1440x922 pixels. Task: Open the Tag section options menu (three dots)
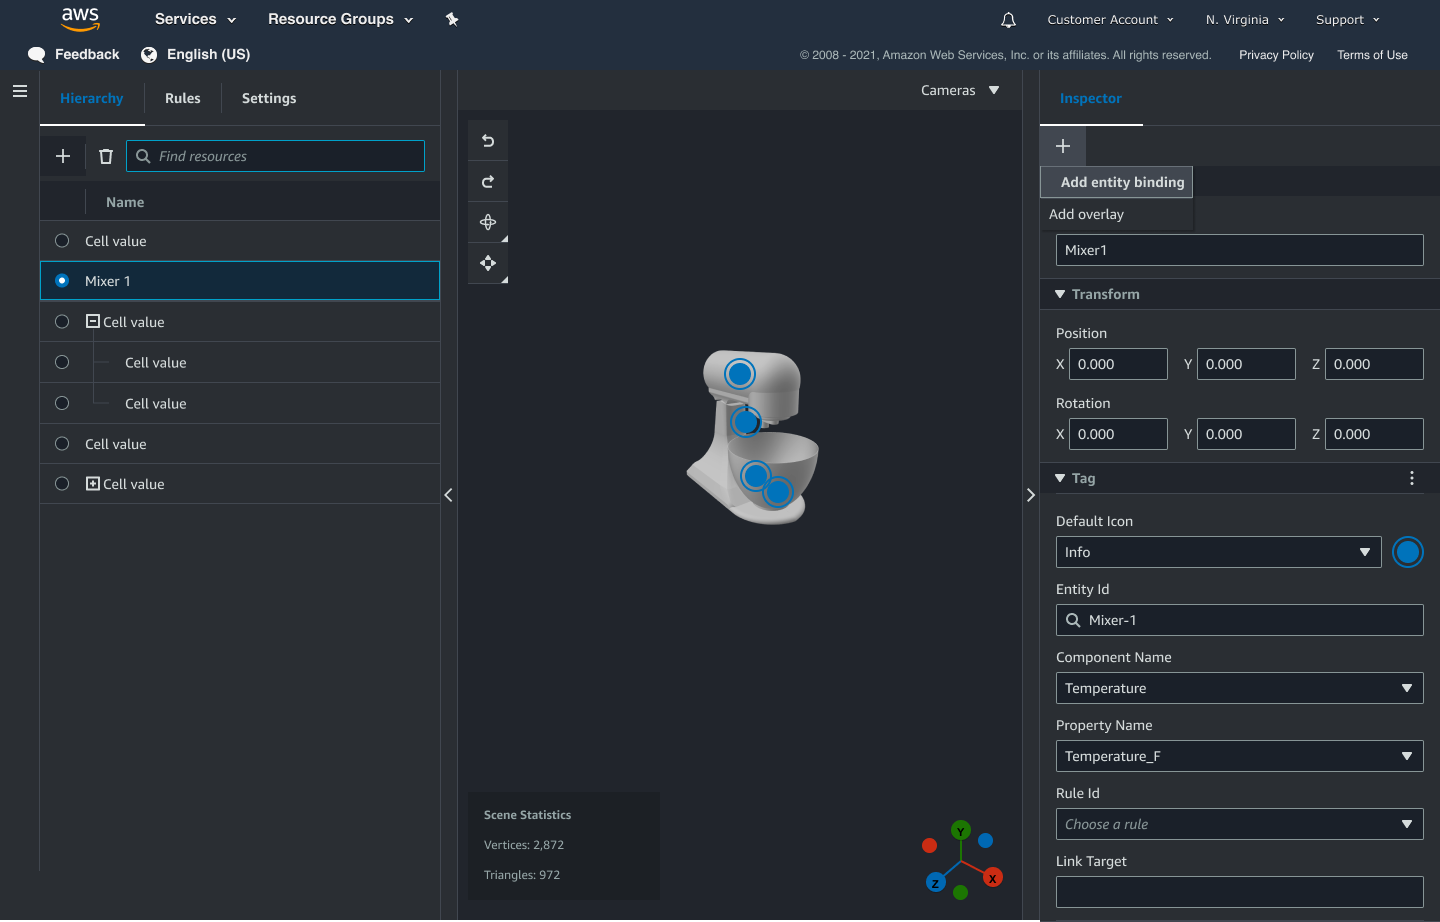pyautogui.click(x=1411, y=478)
